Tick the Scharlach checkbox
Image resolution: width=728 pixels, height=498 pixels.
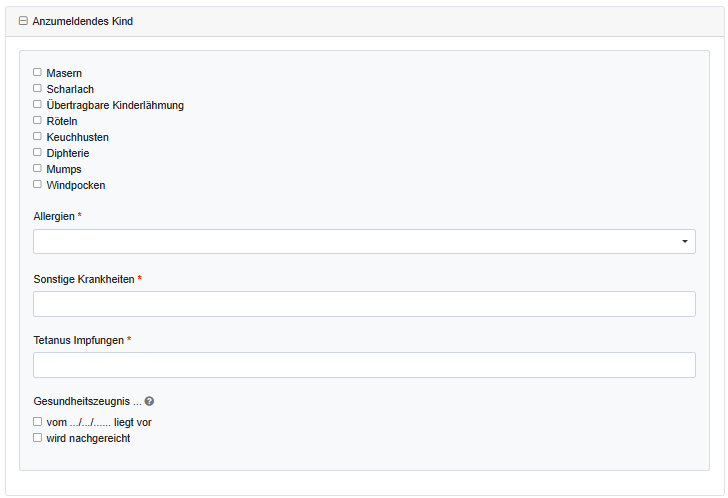[x=37, y=88]
